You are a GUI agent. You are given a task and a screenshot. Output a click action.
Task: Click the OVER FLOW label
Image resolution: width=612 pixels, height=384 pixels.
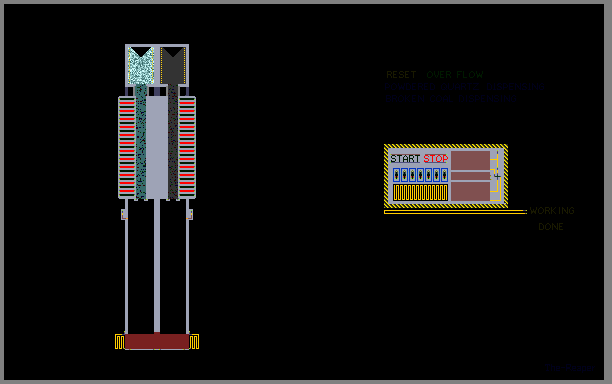[x=455, y=75]
